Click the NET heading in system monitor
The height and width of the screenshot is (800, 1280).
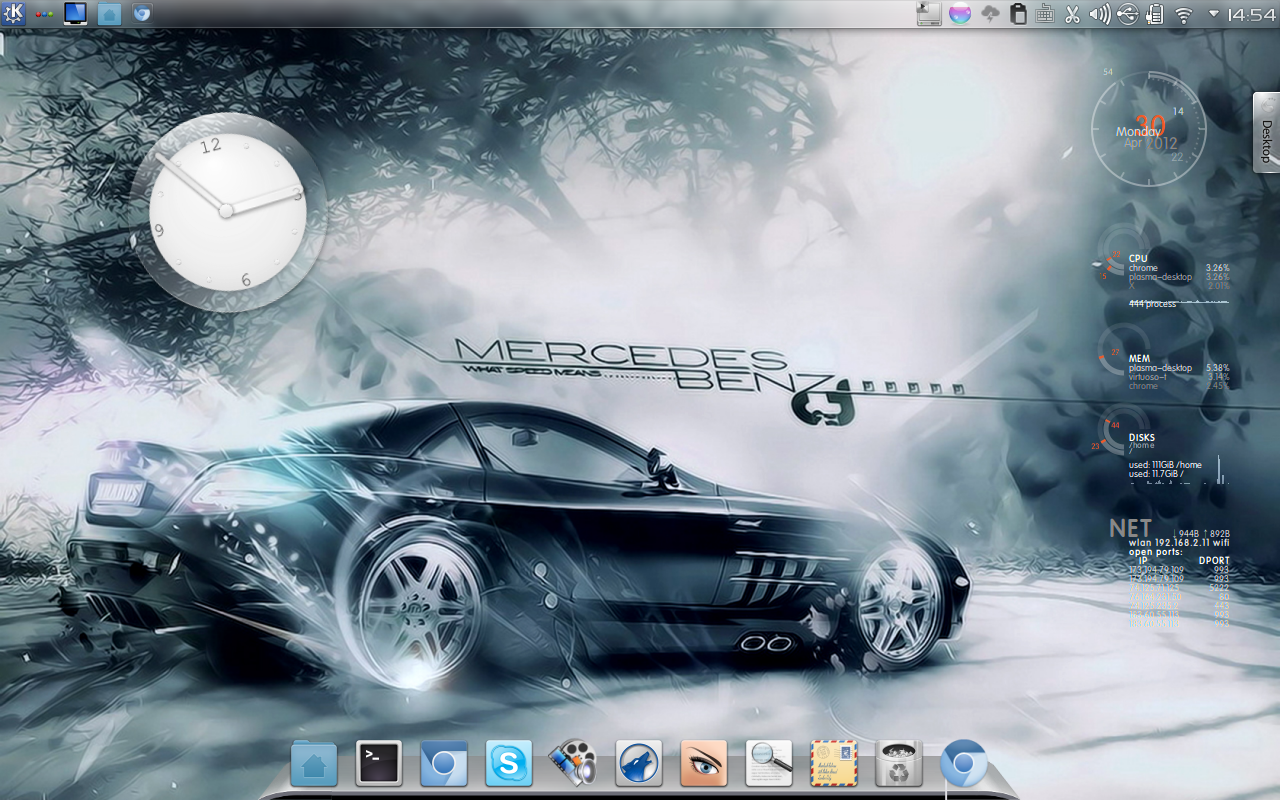click(1130, 528)
